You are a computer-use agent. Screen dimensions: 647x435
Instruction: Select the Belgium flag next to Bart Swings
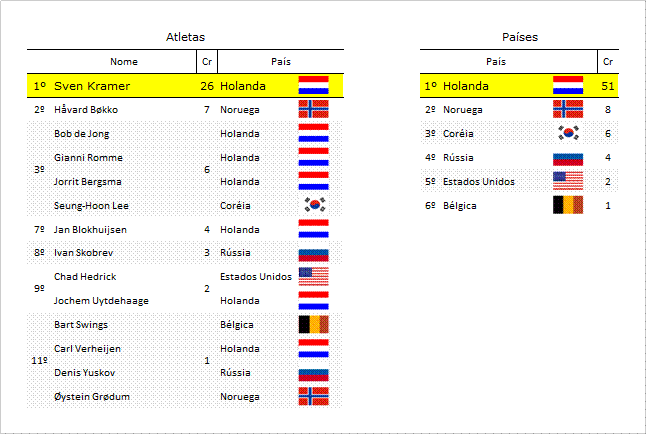pyautogui.click(x=314, y=324)
